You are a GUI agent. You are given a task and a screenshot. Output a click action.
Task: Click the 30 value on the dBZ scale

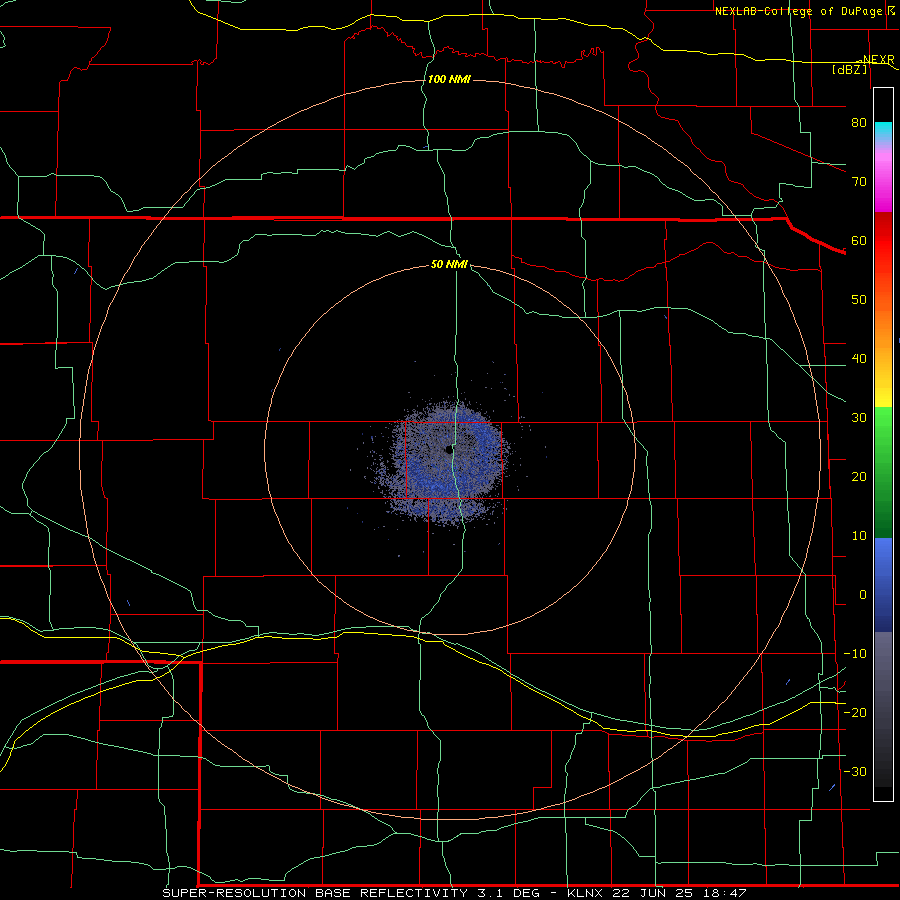click(x=859, y=418)
